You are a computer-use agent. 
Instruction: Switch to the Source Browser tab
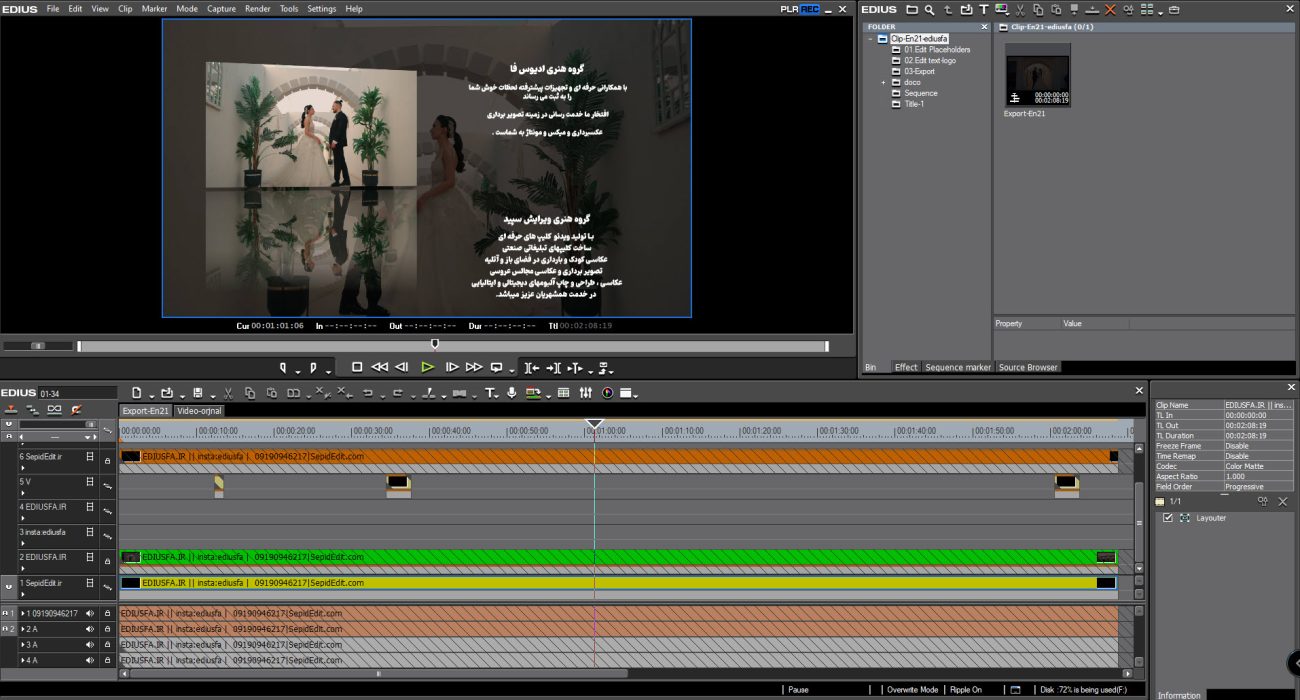pyautogui.click(x=1028, y=367)
